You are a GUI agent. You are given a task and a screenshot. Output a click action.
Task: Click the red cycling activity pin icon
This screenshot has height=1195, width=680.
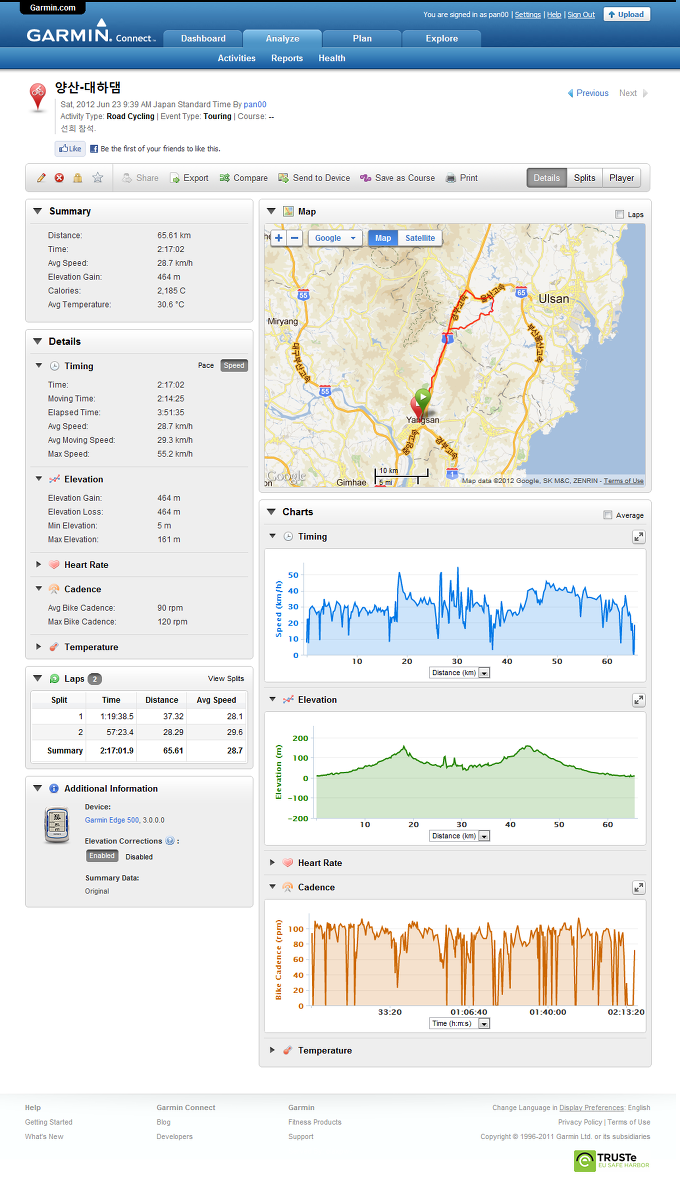click(x=37, y=98)
